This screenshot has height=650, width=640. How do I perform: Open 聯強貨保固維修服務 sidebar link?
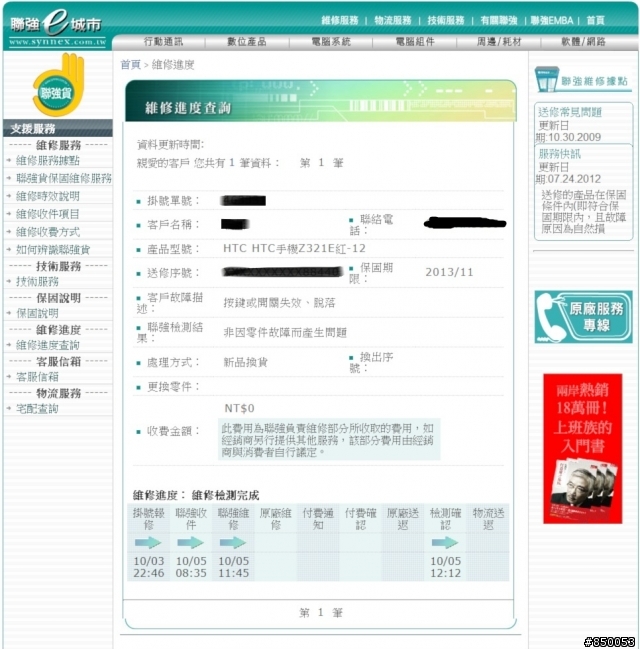pos(64,178)
